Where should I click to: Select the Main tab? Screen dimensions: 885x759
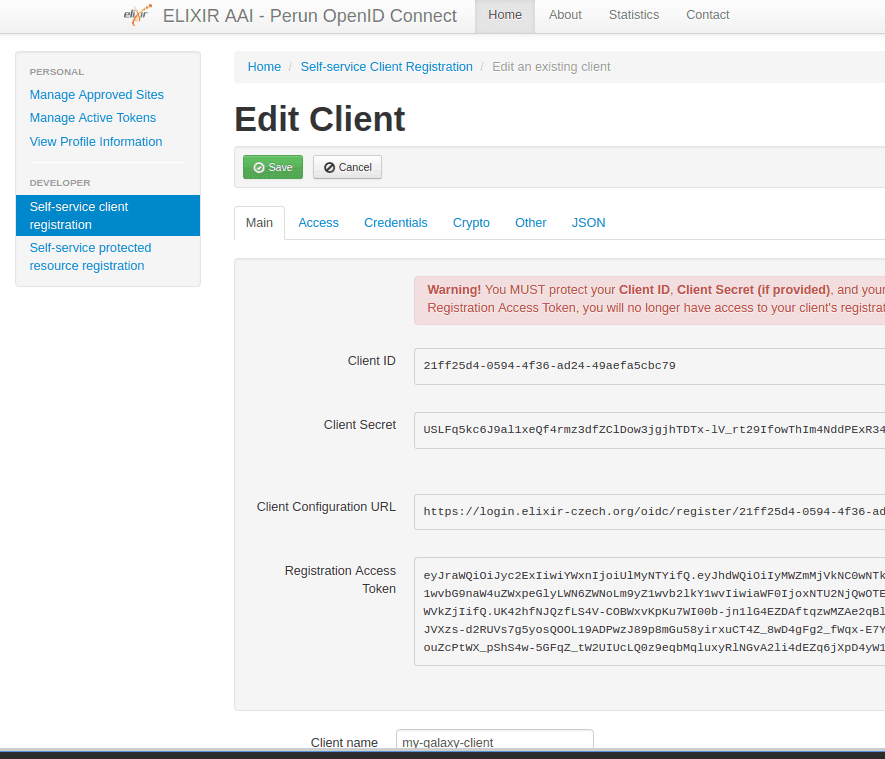click(x=259, y=223)
